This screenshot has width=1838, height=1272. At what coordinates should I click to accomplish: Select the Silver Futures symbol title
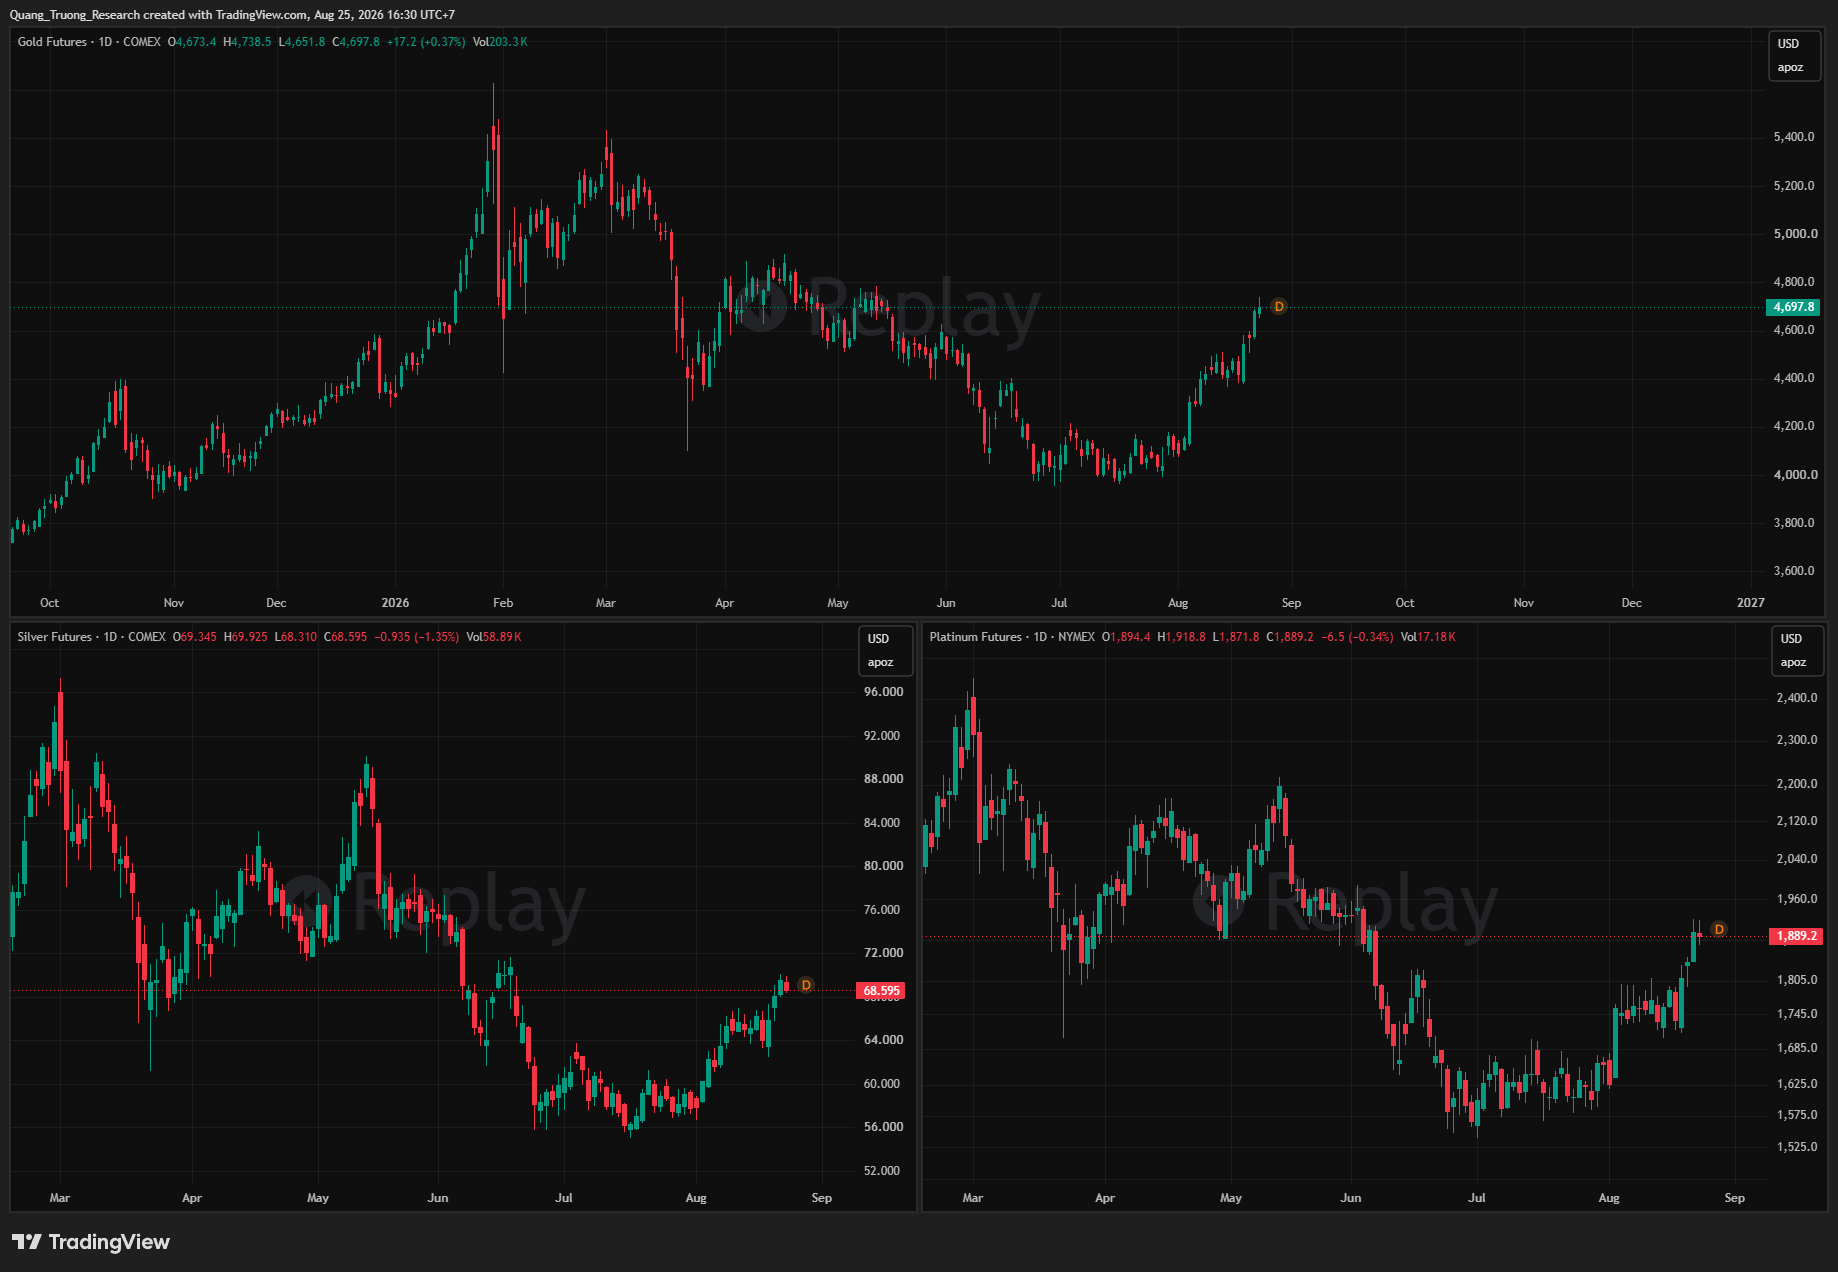click(54, 637)
